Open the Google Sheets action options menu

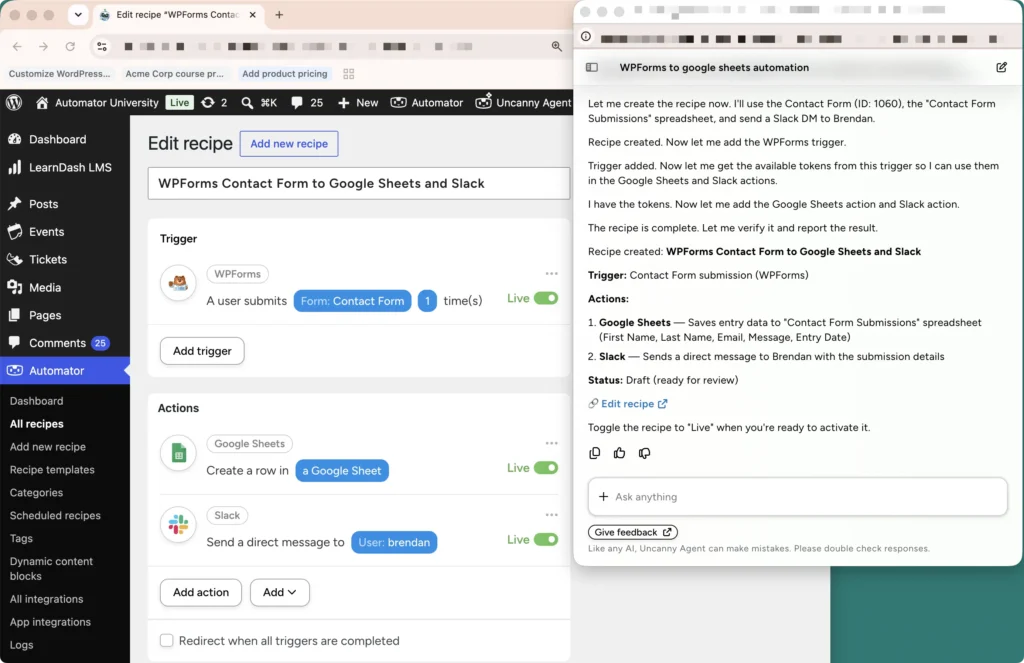pos(552,444)
